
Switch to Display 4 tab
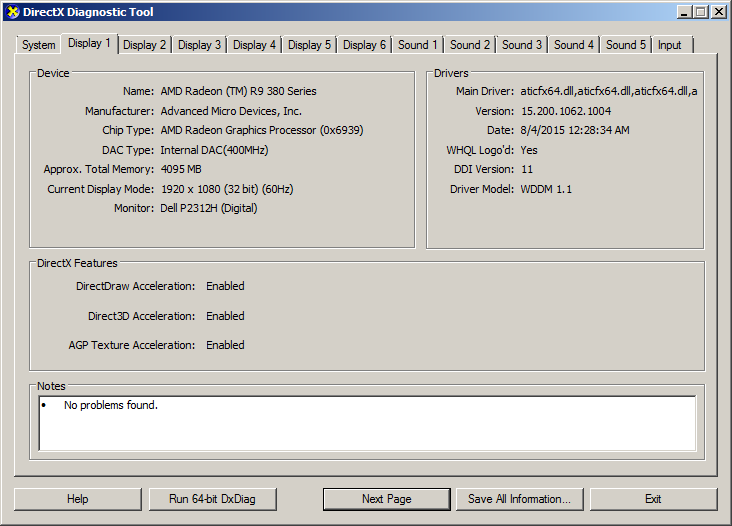click(254, 45)
